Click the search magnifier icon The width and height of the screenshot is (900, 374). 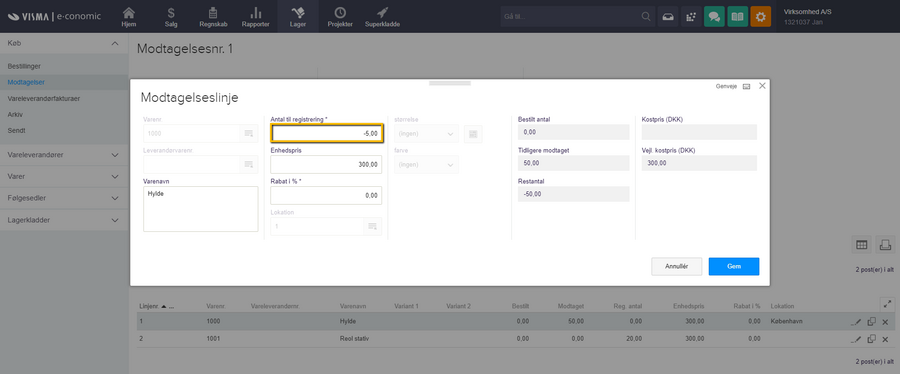646,16
